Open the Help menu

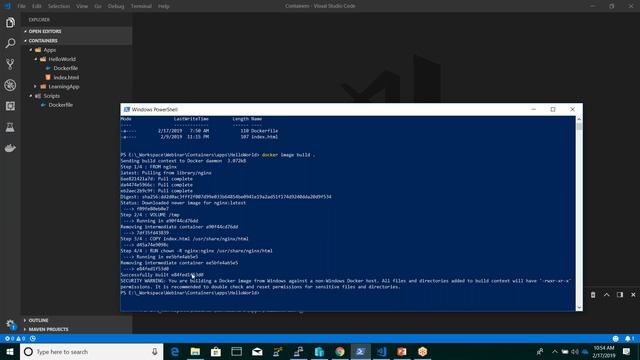point(164,6)
